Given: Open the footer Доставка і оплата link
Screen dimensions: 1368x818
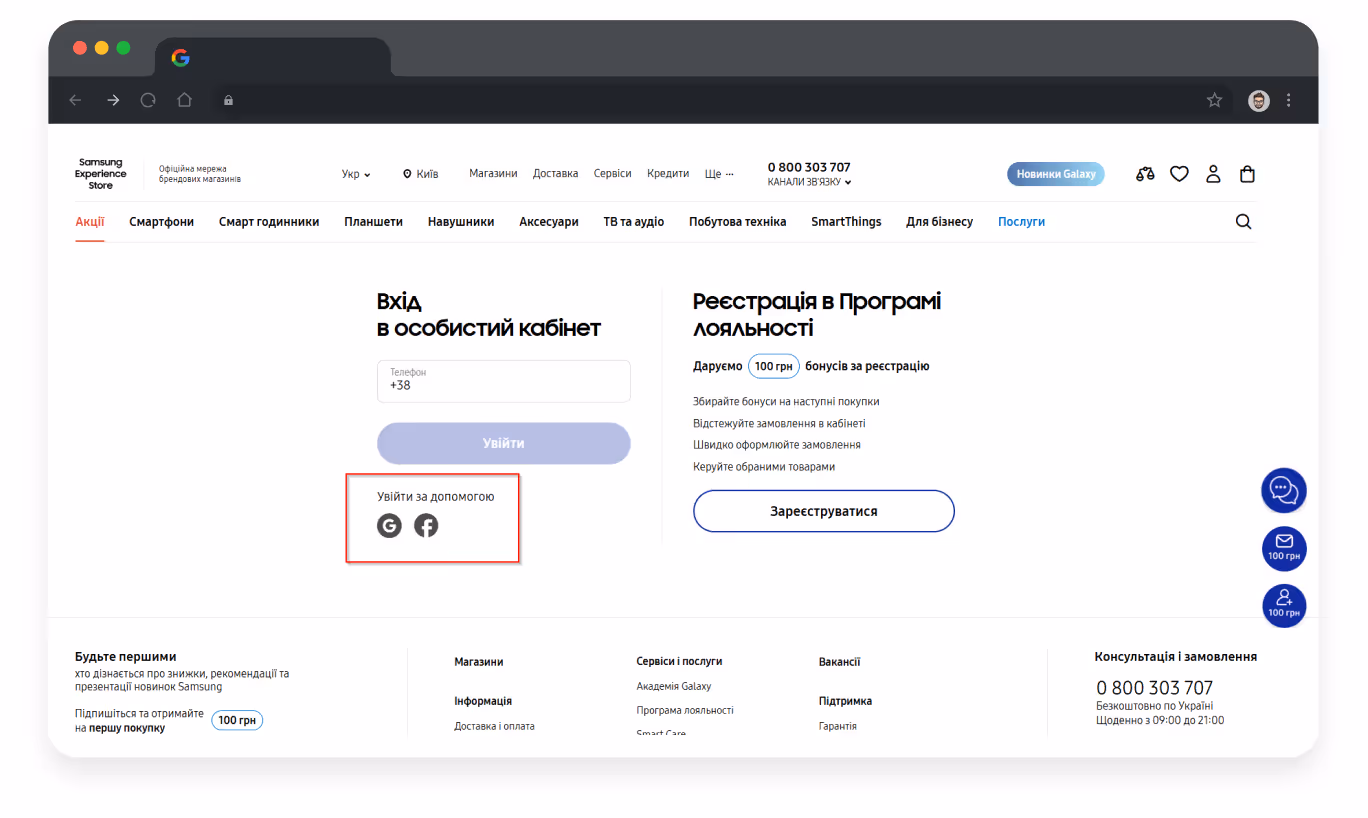Looking at the screenshot, I should click(494, 726).
